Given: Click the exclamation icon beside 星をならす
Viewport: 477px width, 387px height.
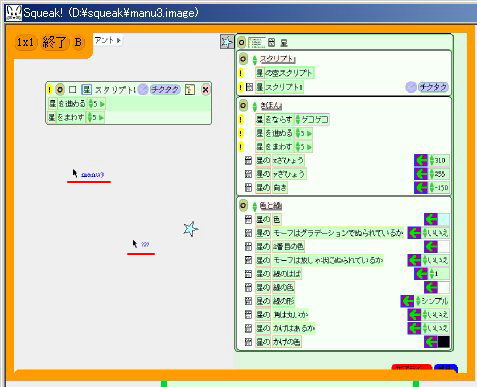Looking at the screenshot, I should [241, 119].
